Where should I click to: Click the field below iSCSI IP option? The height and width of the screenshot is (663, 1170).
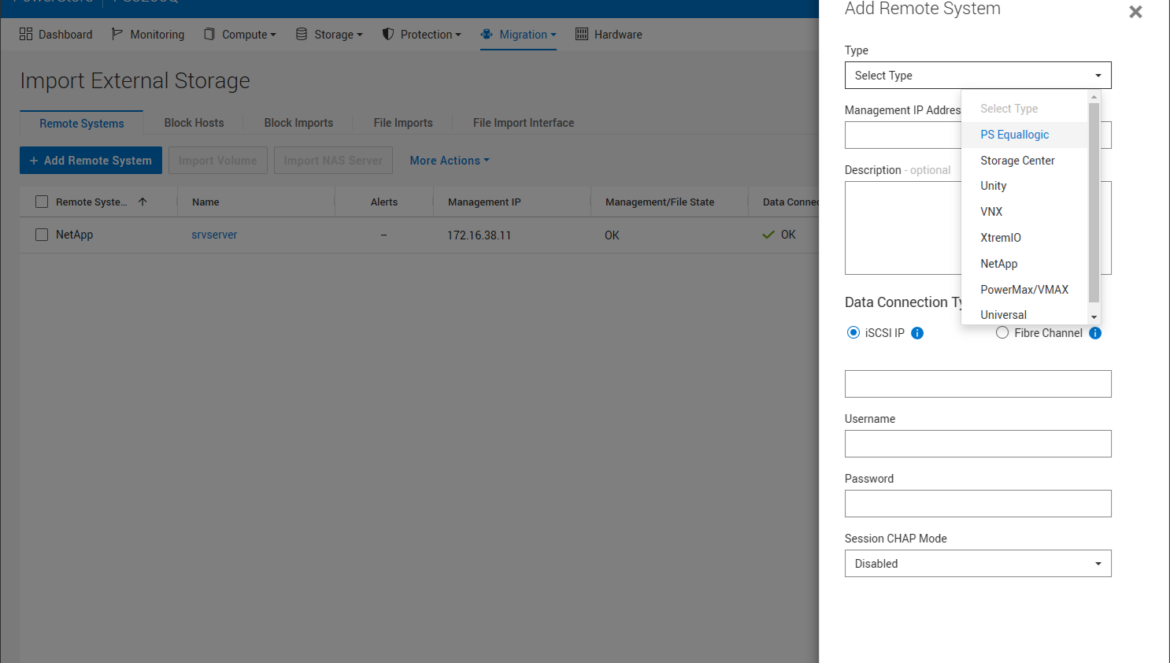tap(977, 384)
